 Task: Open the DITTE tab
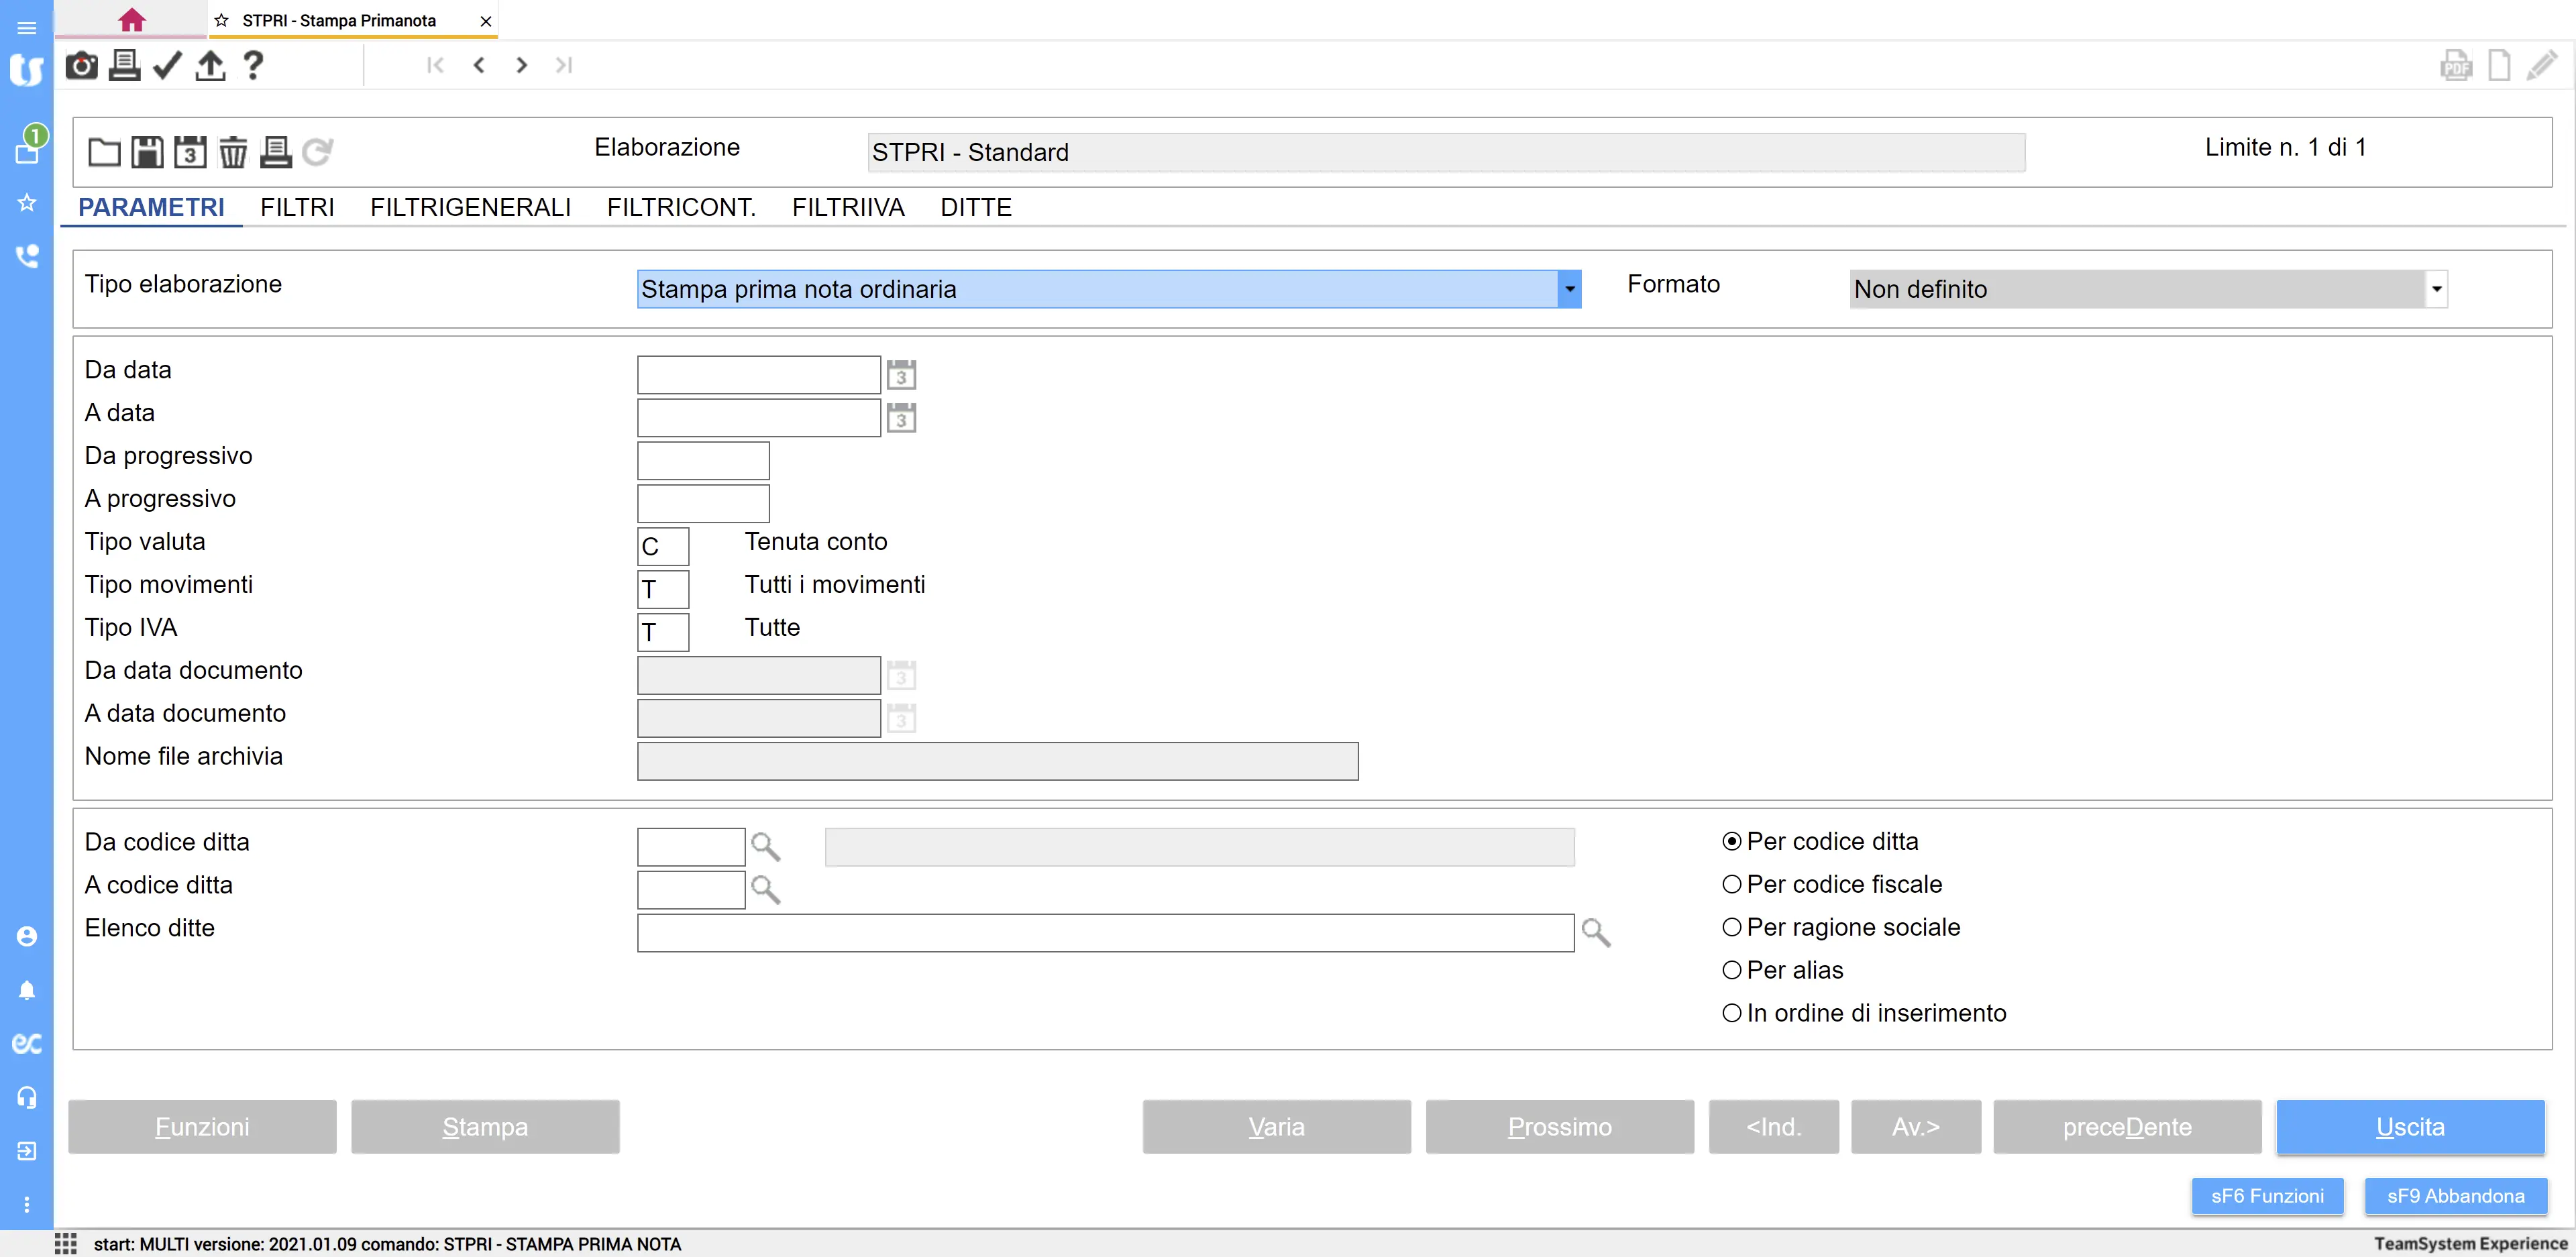975,207
